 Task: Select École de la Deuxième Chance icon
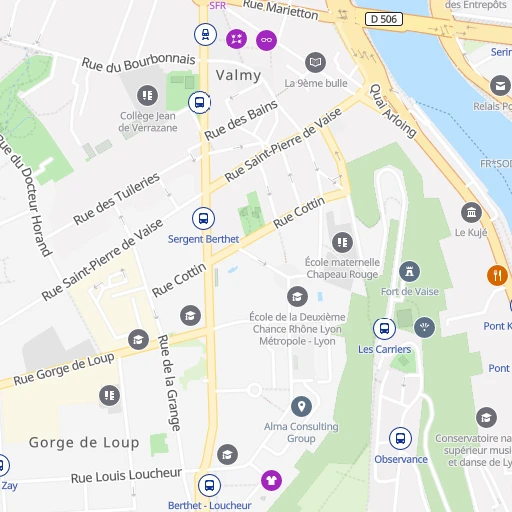pos(297,296)
